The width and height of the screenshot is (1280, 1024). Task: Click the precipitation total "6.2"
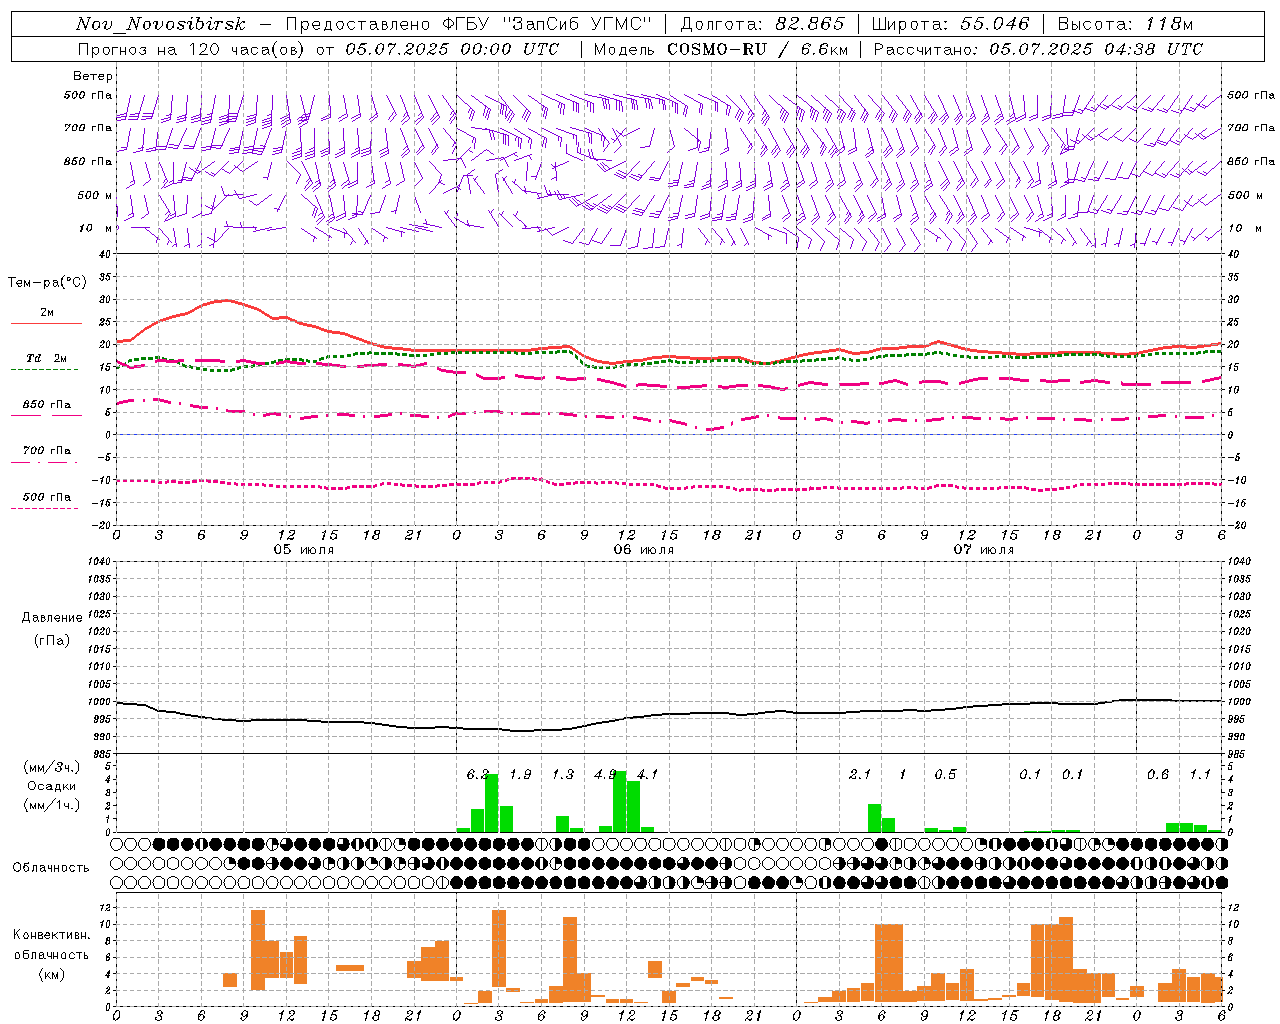tap(478, 774)
